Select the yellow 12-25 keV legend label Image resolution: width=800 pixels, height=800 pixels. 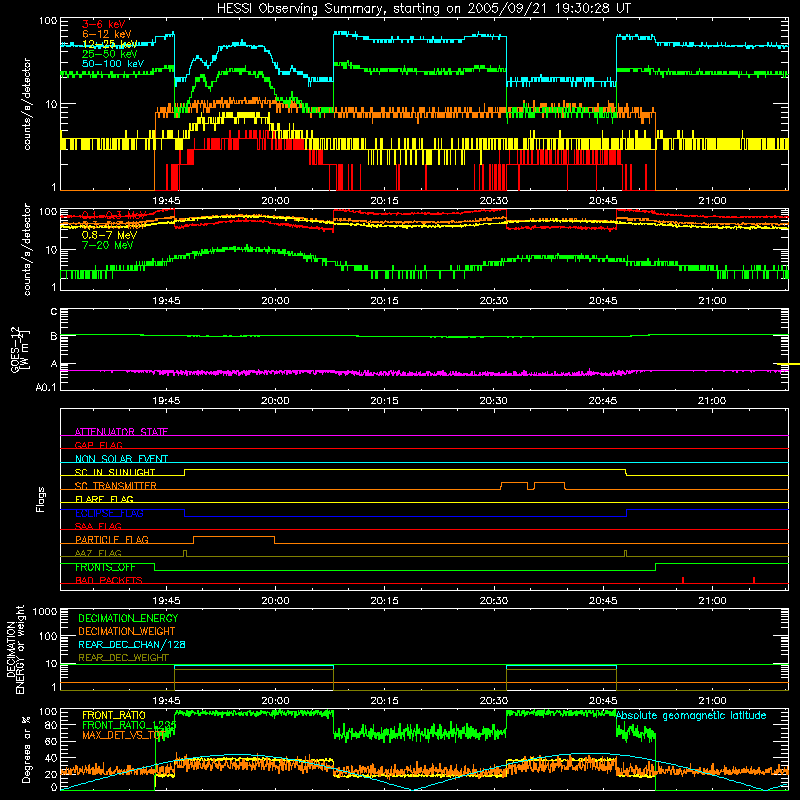[x=110, y=44]
